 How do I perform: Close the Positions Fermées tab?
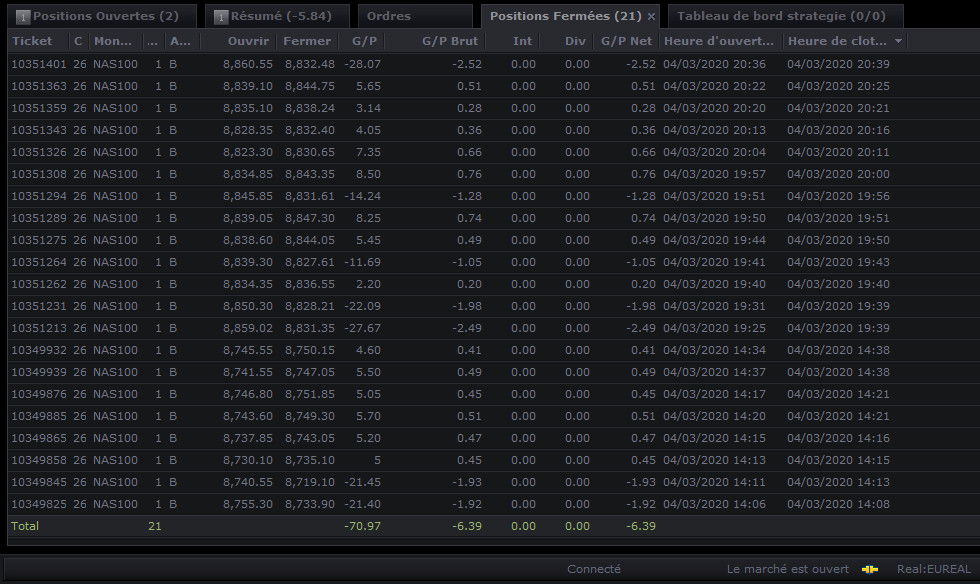click(651, 17)
